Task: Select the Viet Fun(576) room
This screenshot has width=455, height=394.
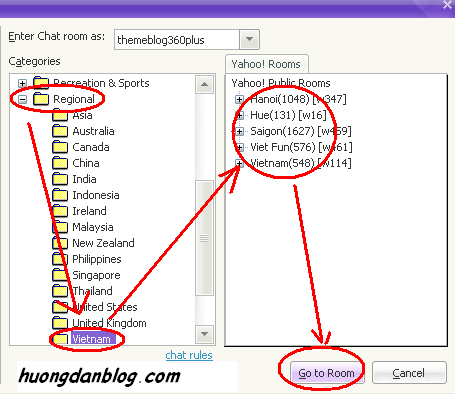Action: 301,147
